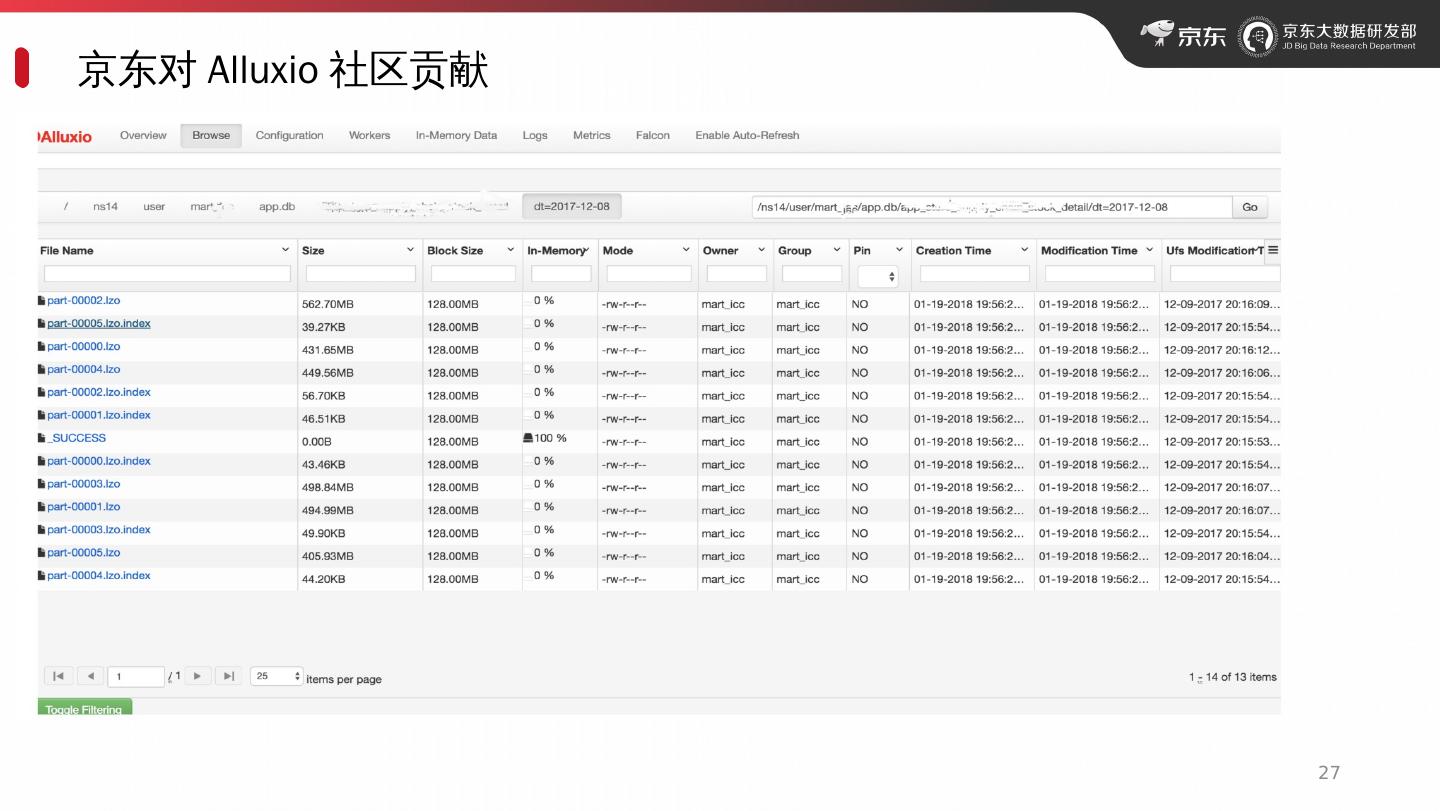Expand Size column dropdown arrow
The width and height of the screenshot is (1440, 811).
coord(410,250)
